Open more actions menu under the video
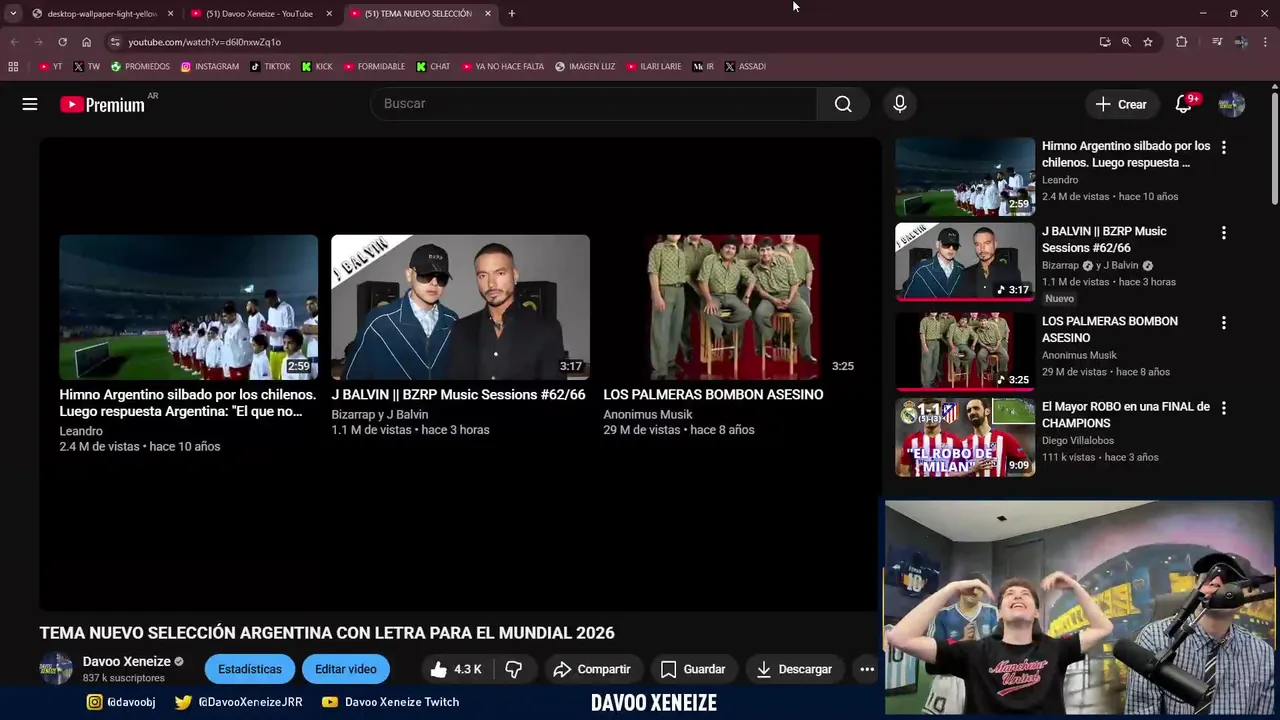Image resolution: width=1280 pixels, height=720 pixels. pyautogui.click(x=867, y=669)
